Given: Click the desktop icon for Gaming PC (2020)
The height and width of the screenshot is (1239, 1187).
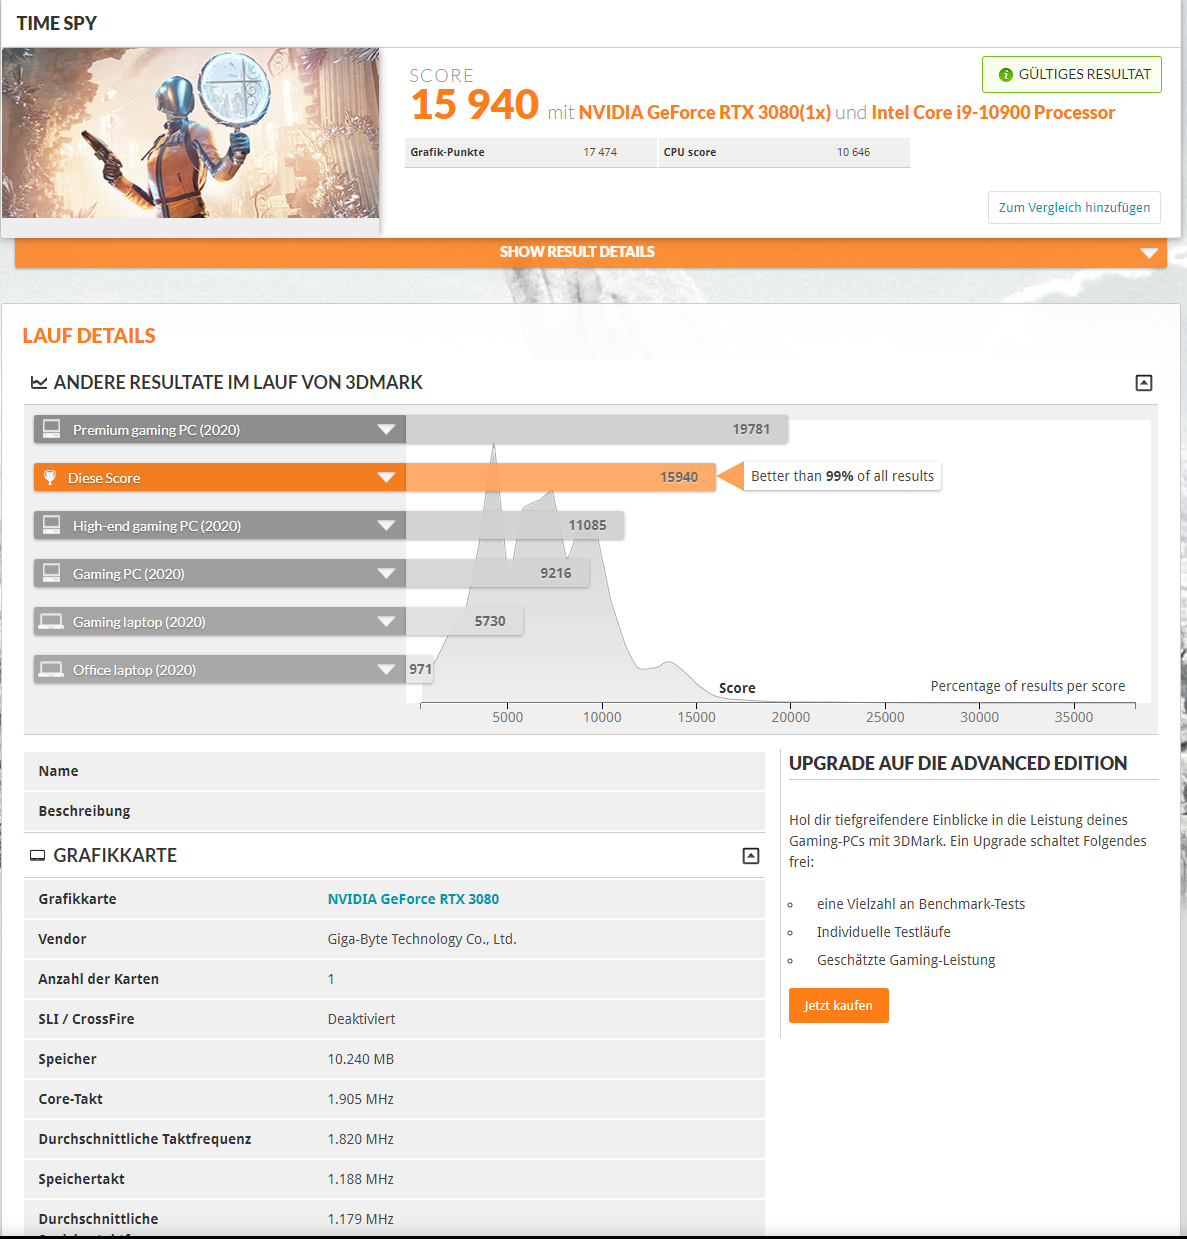Looking at the screenshot, I should [51, 573].
